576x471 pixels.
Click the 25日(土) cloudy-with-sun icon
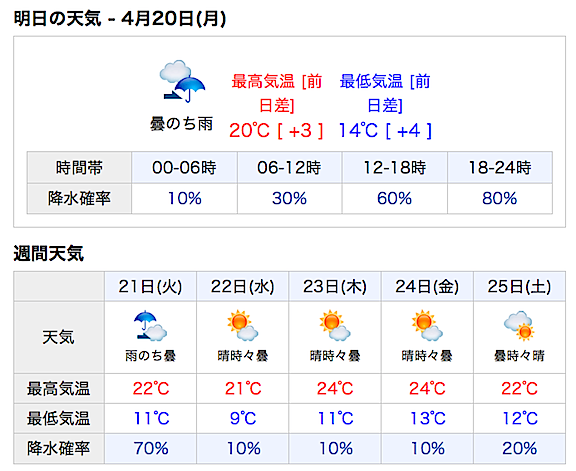(519, 326)
